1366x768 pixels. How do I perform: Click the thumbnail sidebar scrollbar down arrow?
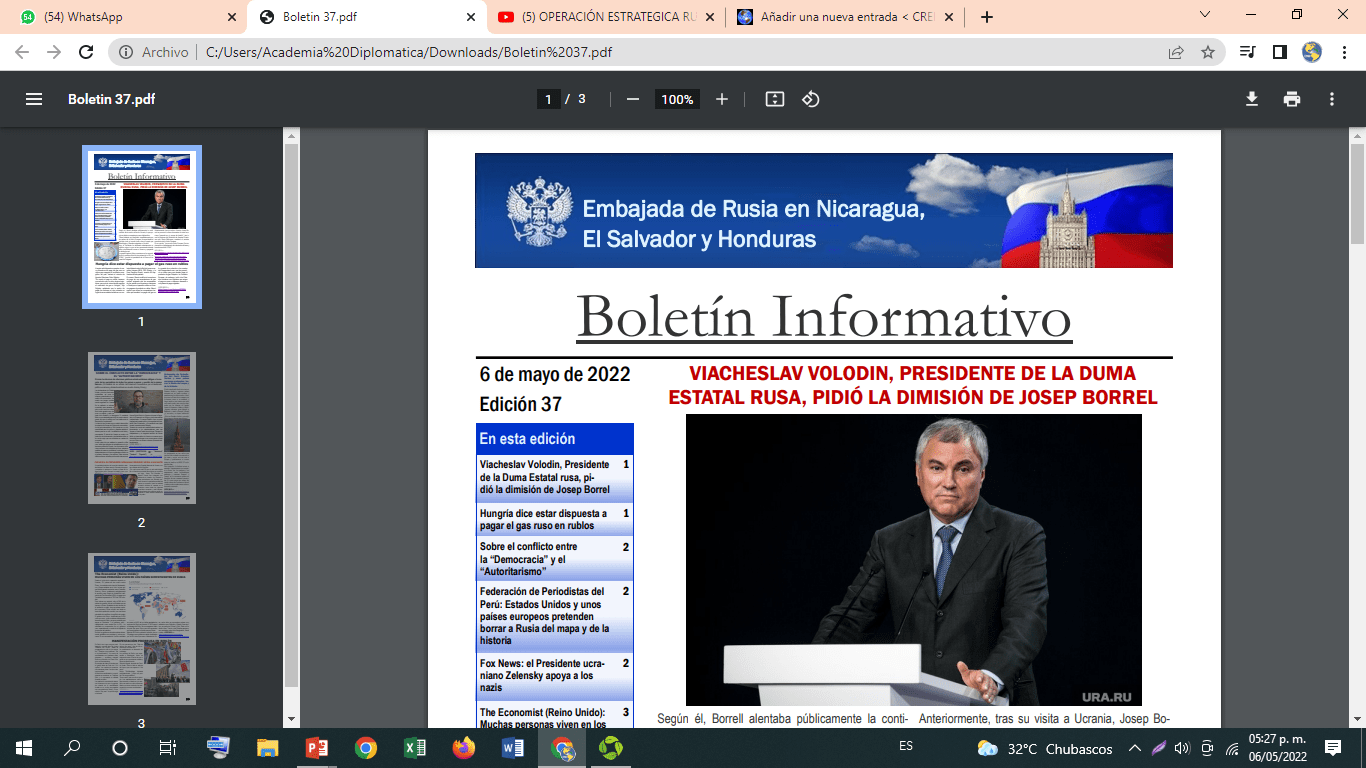291,719
